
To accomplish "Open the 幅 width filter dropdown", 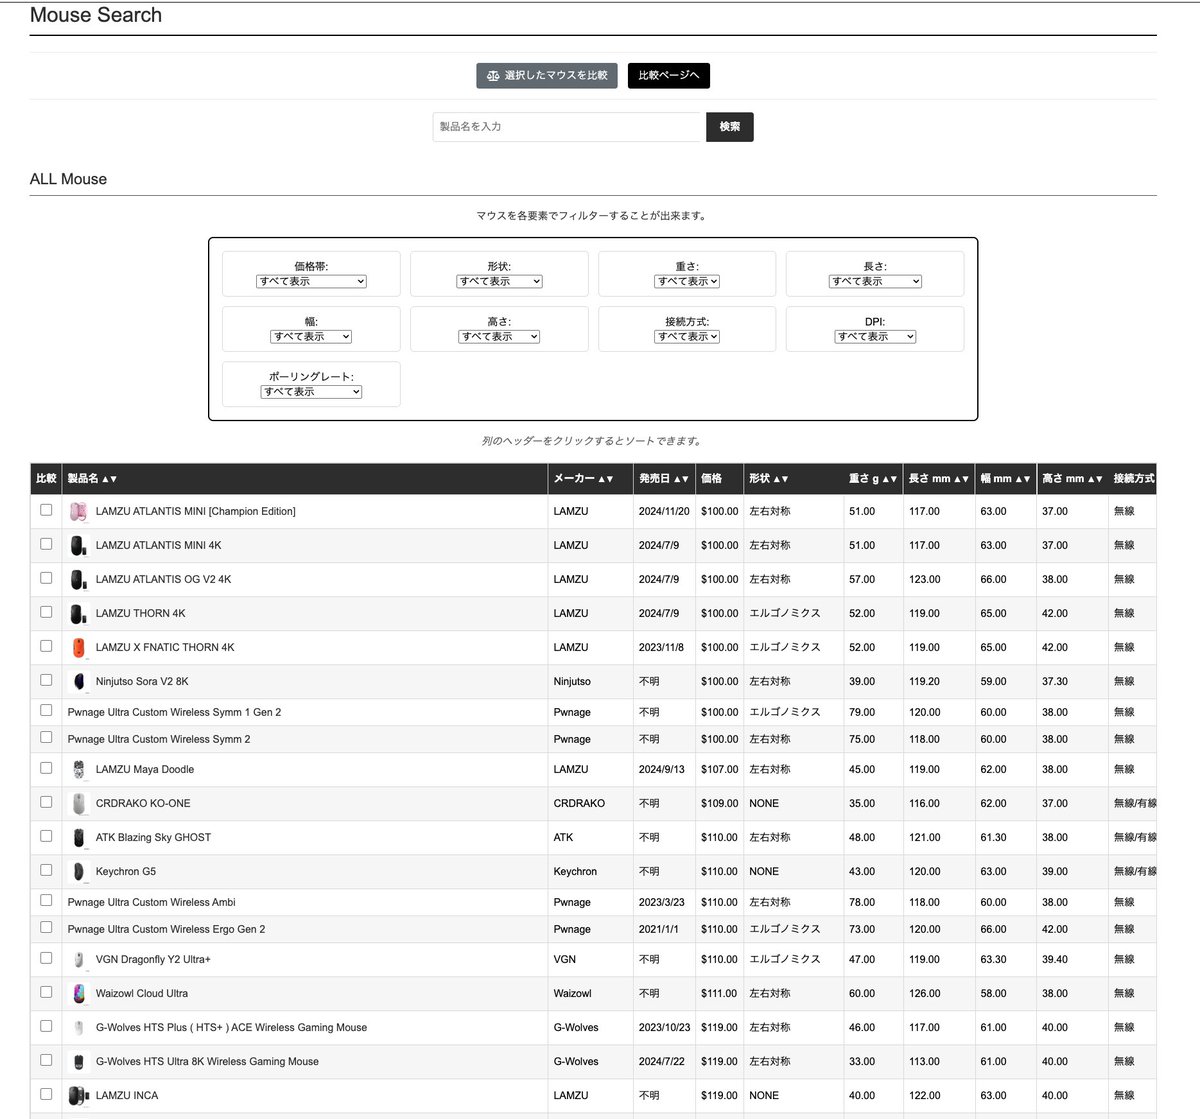I will pyautogui.click(x=311, y=337).
